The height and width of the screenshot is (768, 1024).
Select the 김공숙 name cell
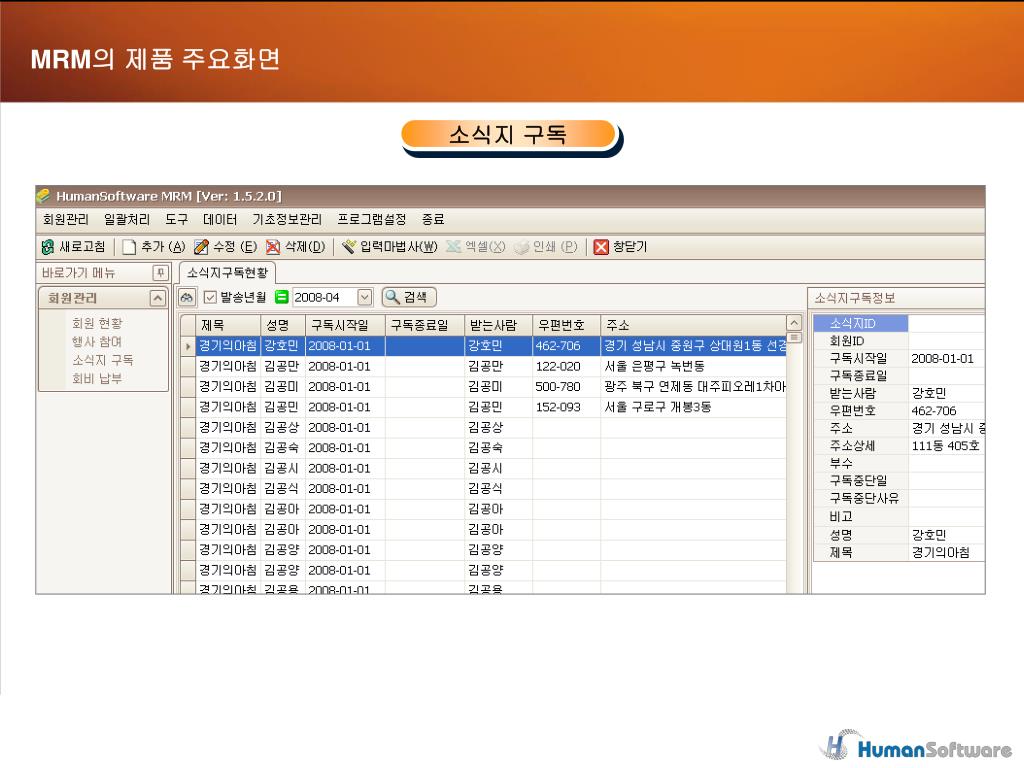point(283,448)
